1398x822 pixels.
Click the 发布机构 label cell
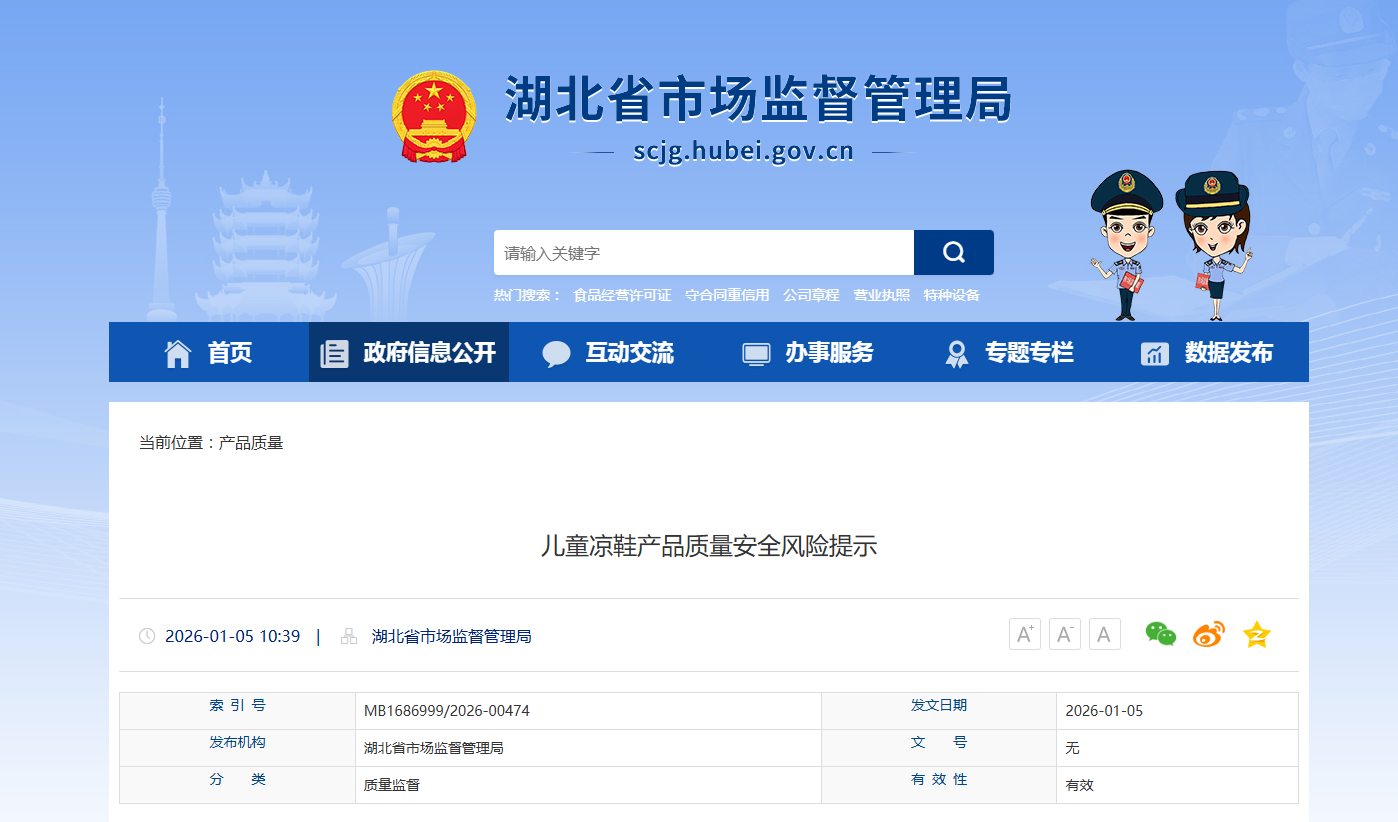pyautogui.click(x=238, y=748)
